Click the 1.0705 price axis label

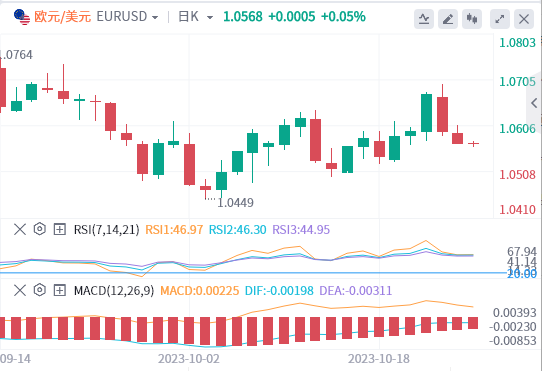point(517,82)
